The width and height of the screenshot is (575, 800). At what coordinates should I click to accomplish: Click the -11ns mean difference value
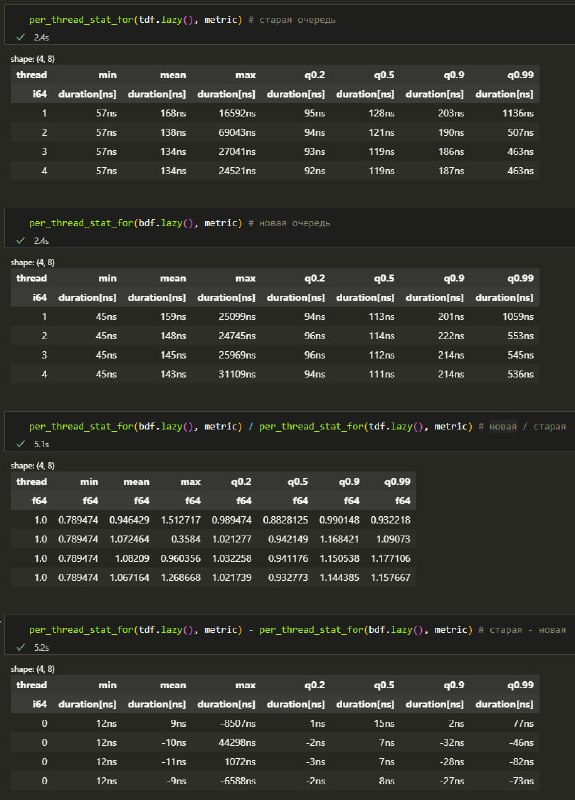[x=173, y=762]
